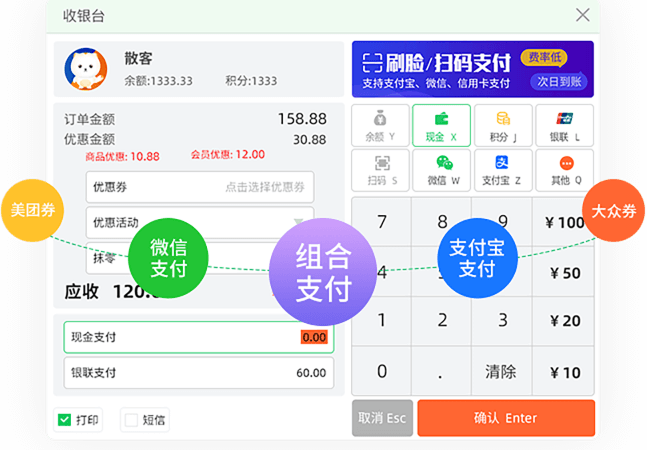Tap the ¥100 quick amount key
Image resolution: width=647 pixels, height=450 pixels.
(x=564, y=222)
